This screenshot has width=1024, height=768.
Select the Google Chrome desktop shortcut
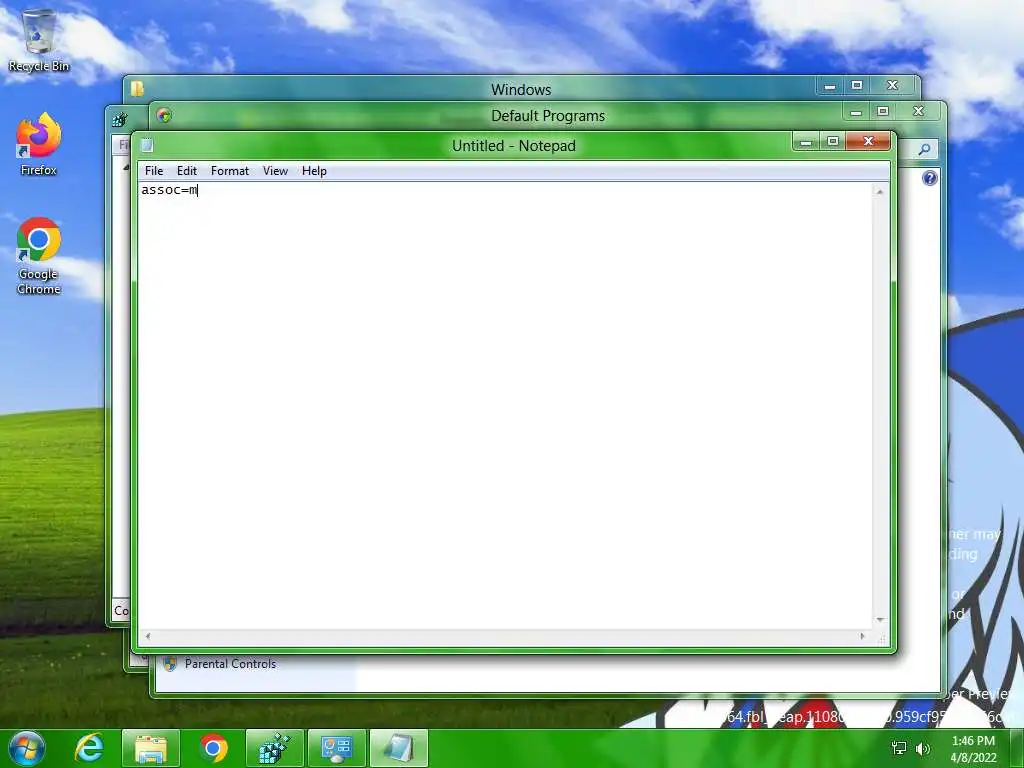[39, 256]
